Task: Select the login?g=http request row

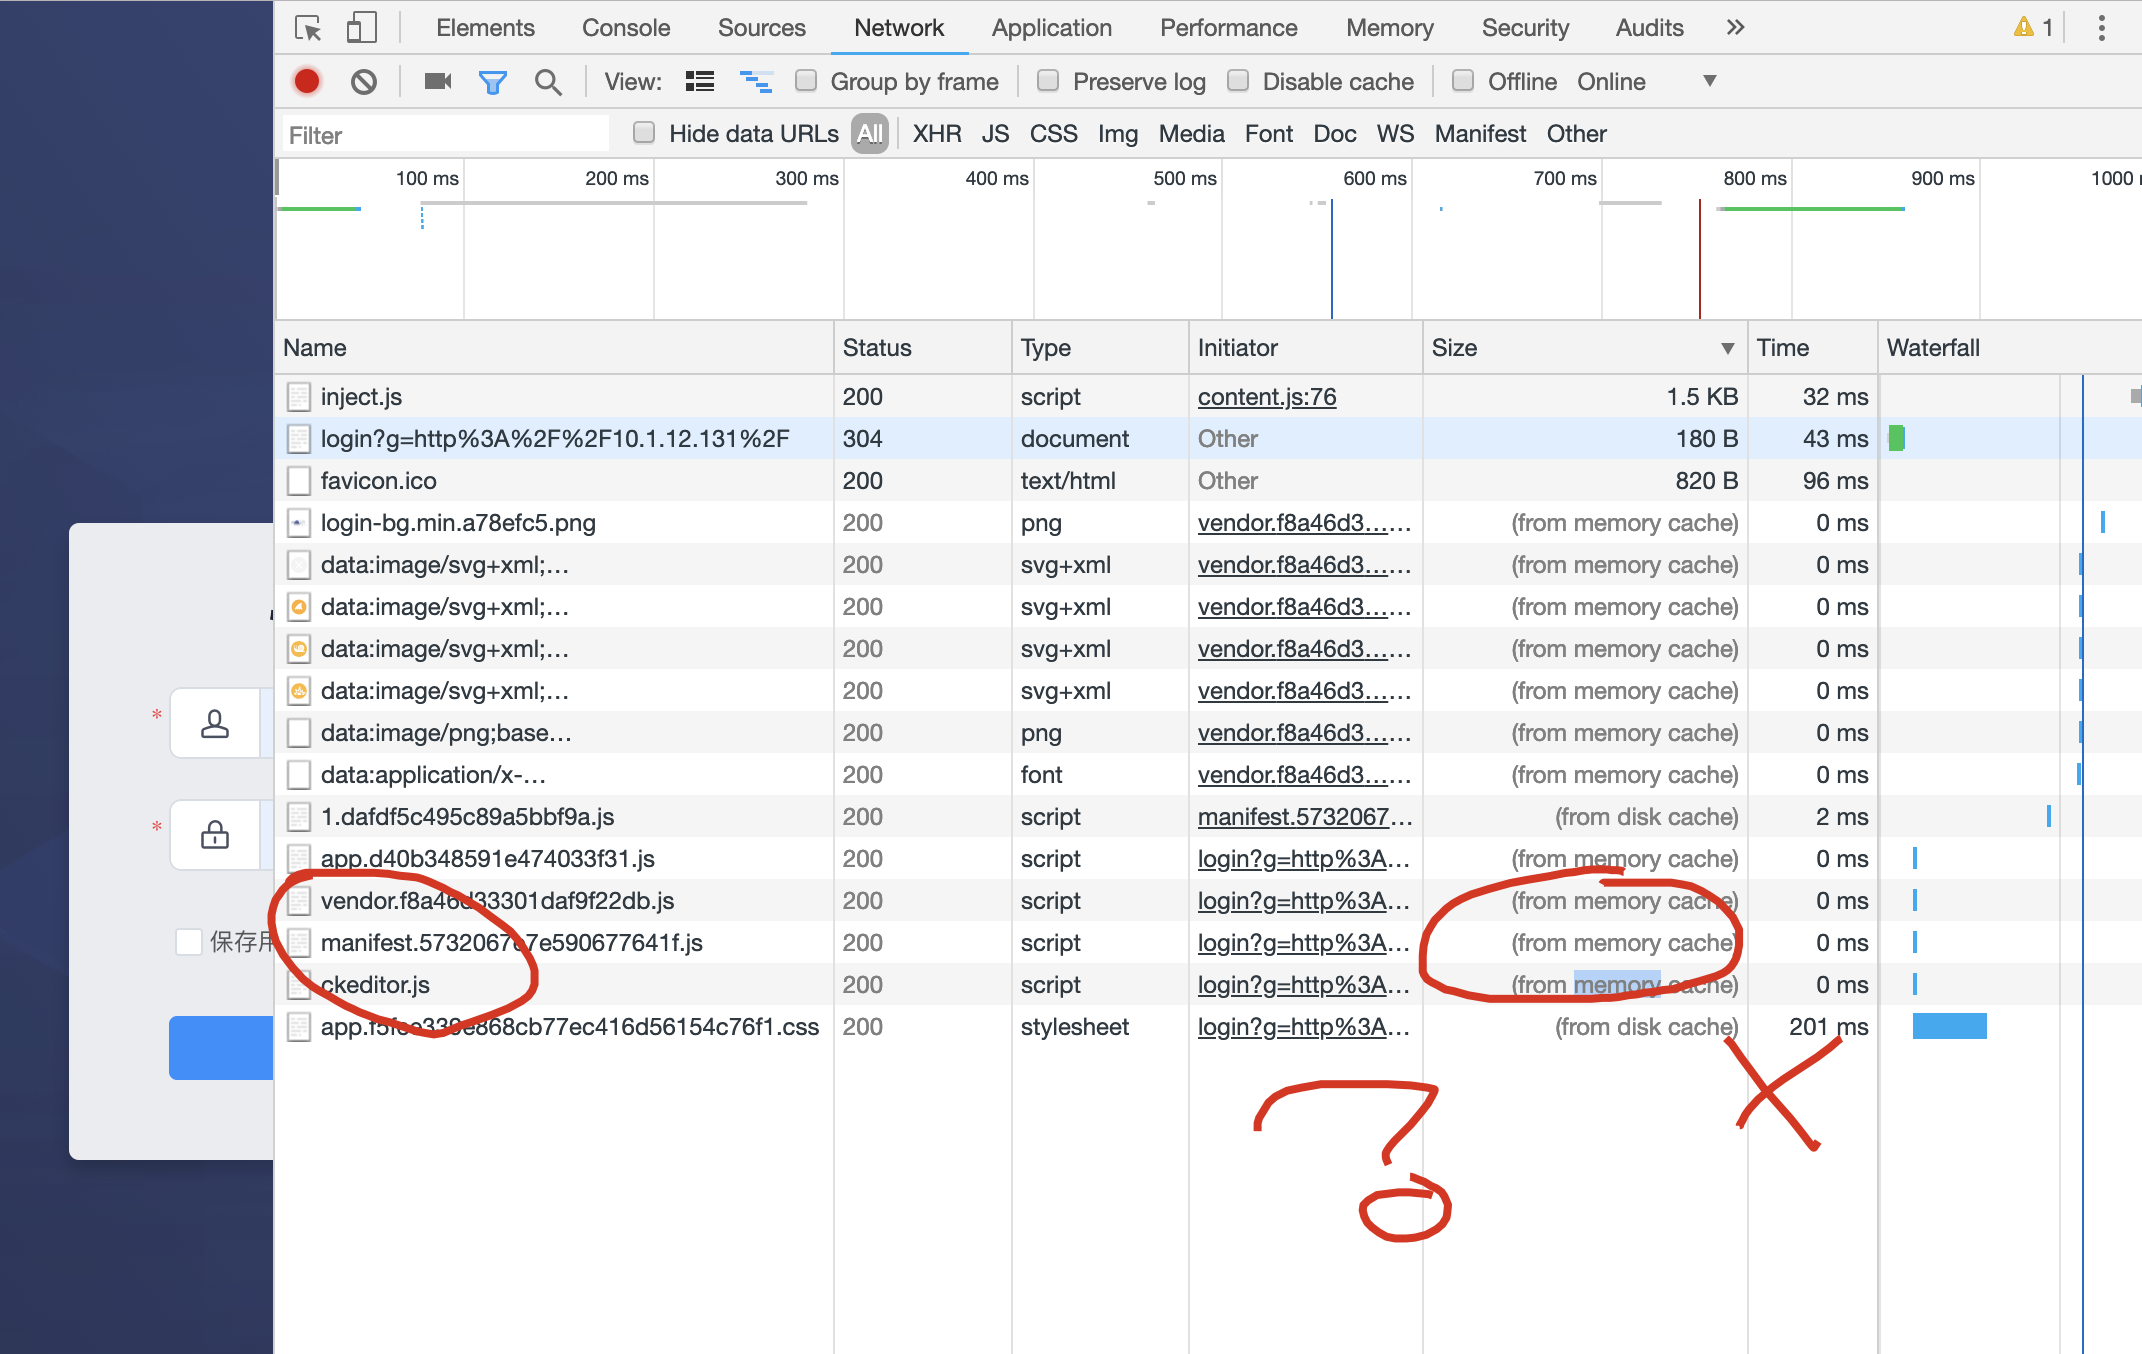Action: (x=1208, y=439)
